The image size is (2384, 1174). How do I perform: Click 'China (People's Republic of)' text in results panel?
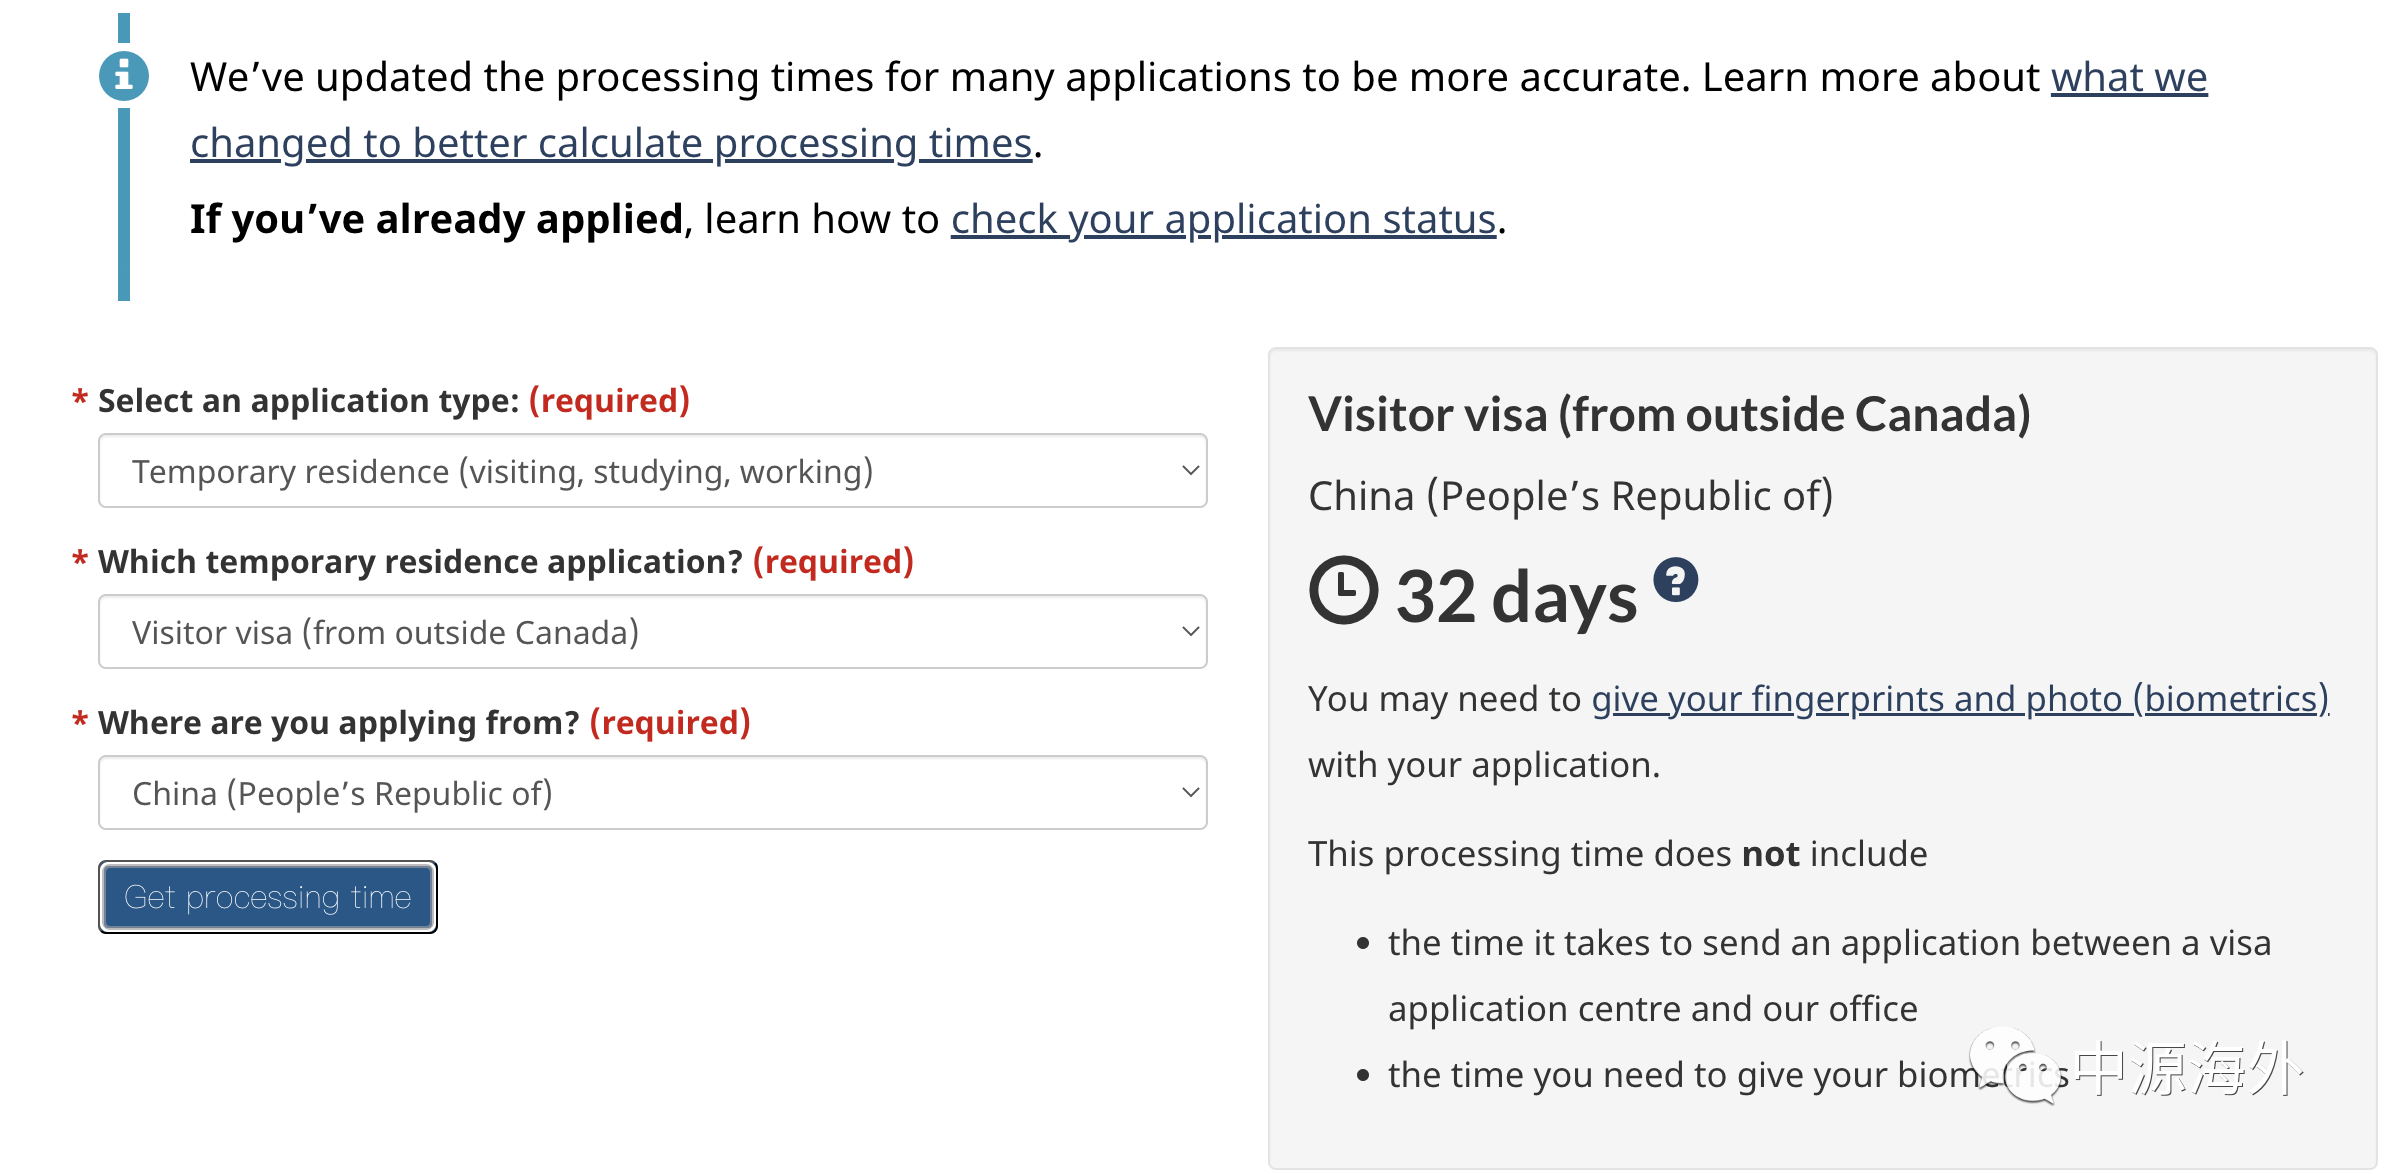click(x=1570, y=496)
